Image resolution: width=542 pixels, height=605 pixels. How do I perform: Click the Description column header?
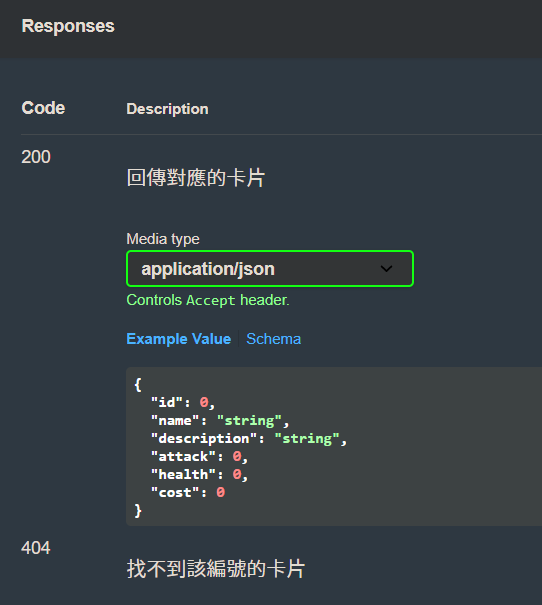pos(167,109)
